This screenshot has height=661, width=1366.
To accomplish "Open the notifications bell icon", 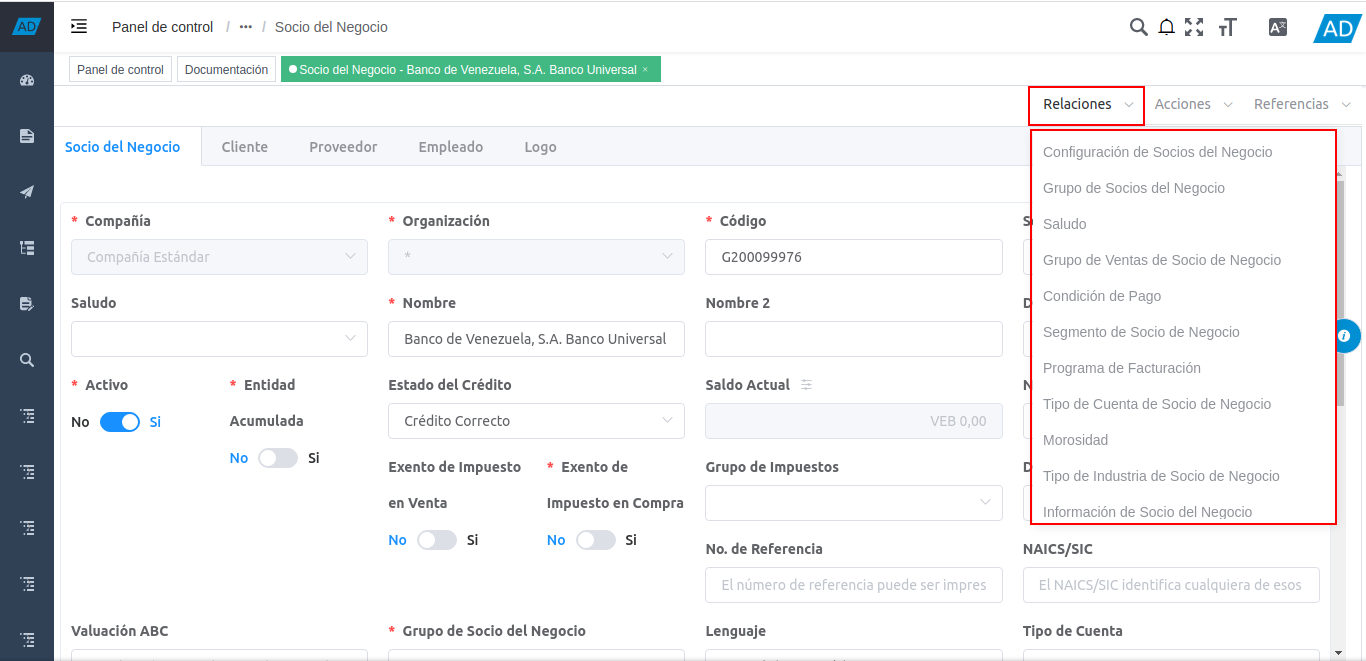I will (1166, 27).
